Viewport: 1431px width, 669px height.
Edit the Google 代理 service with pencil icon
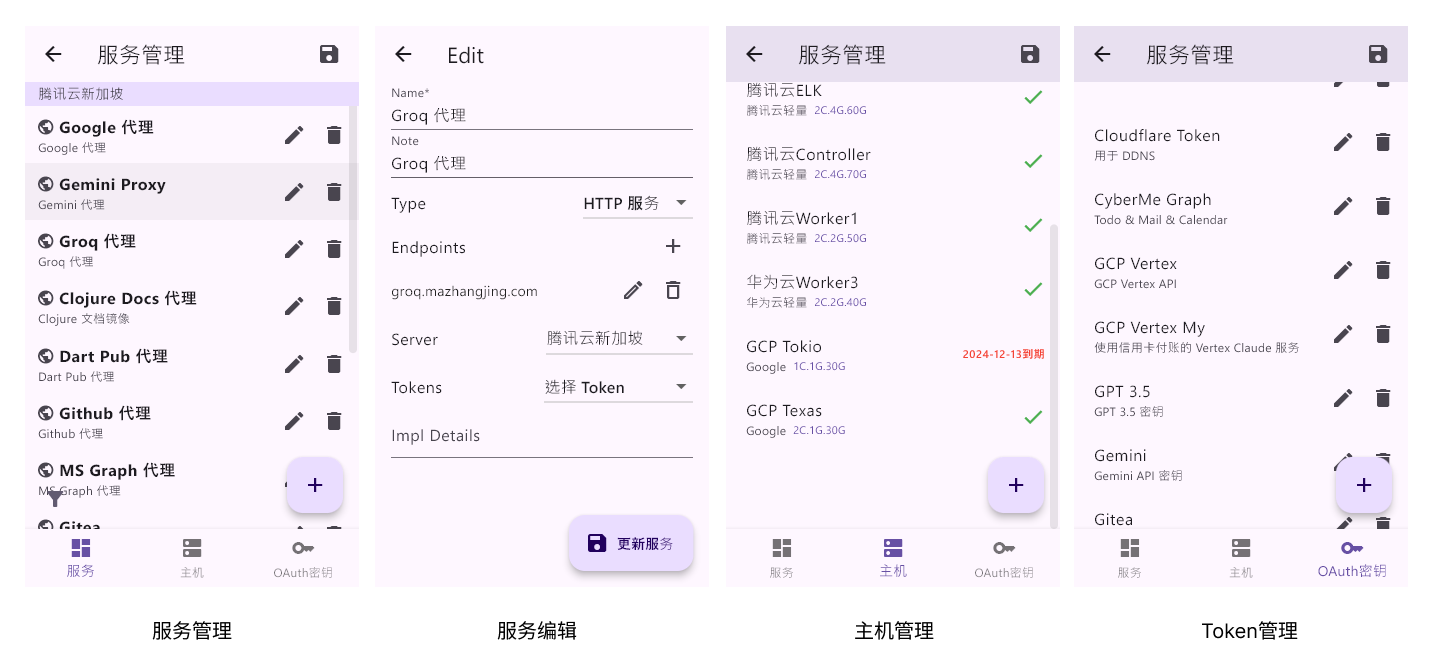[x=293, y=134]
